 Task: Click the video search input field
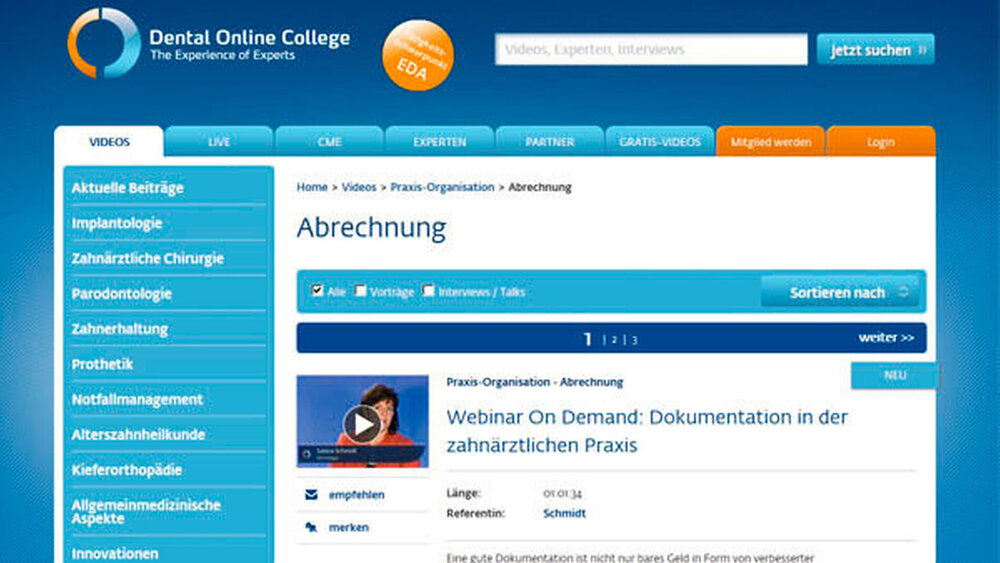(x=650, y=49)
